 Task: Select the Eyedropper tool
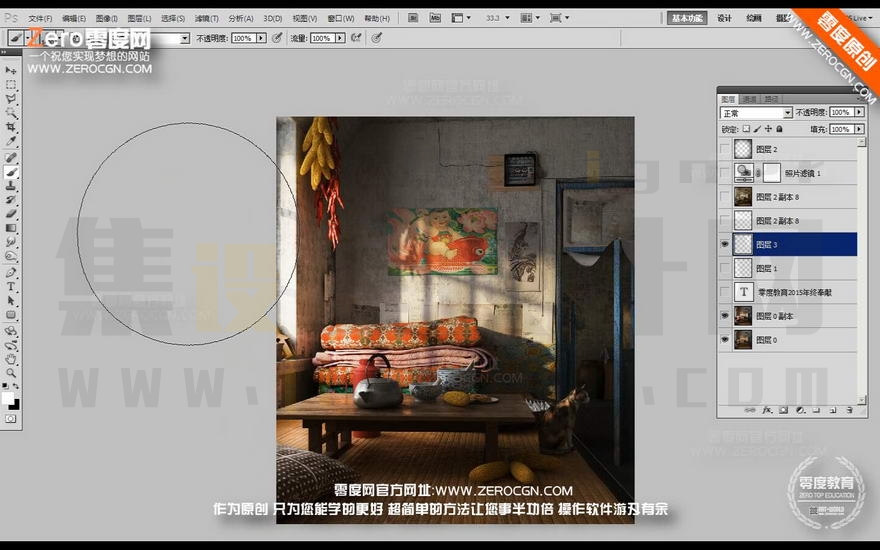[x=11, y=141]
